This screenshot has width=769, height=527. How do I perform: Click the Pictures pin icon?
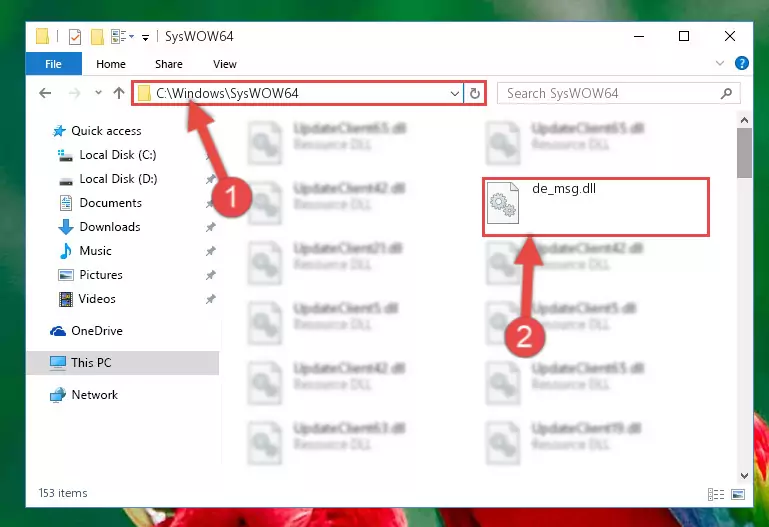[x=210, y=275]
